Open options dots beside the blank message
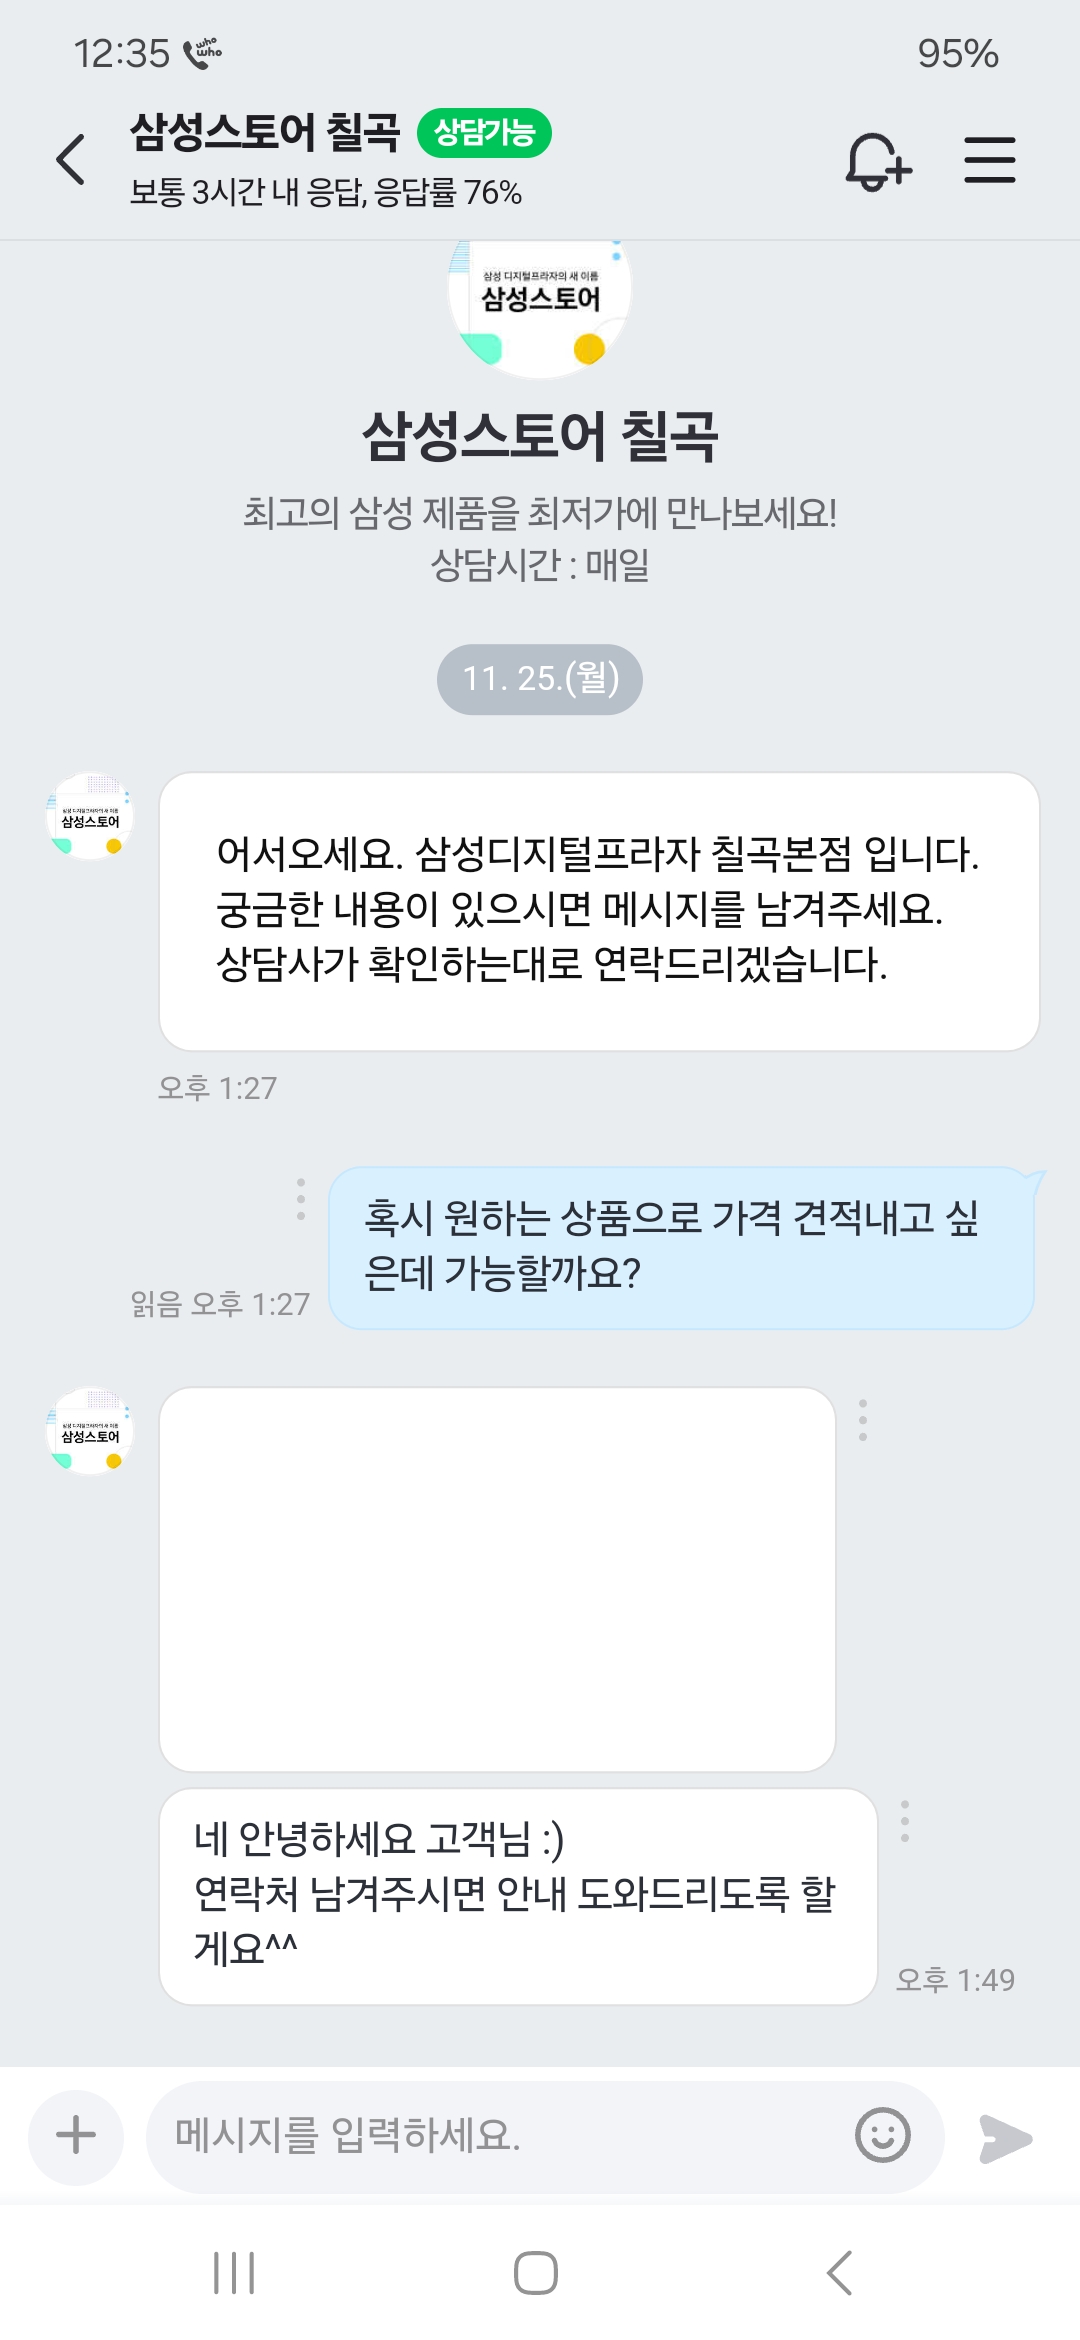Screen dimensions: 1080x2340 click(x=863, y=1420)
